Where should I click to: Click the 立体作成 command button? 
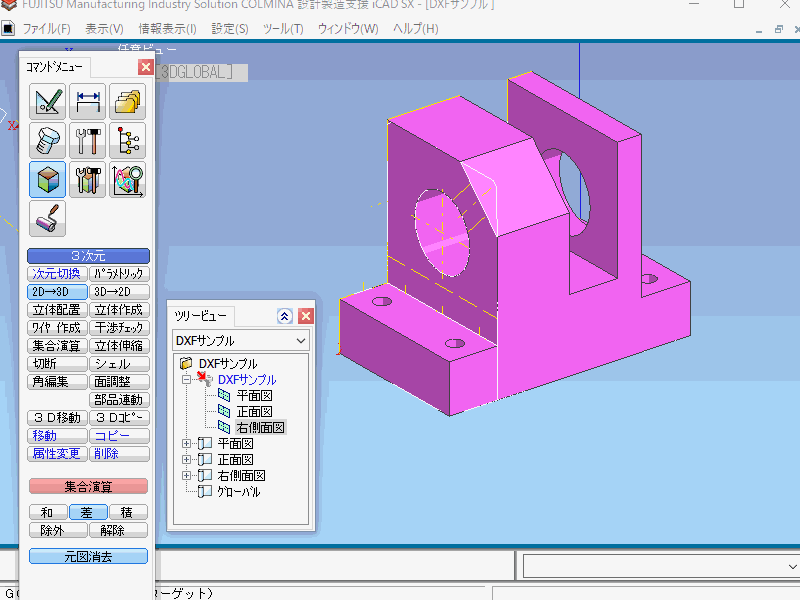pos(119,309)
